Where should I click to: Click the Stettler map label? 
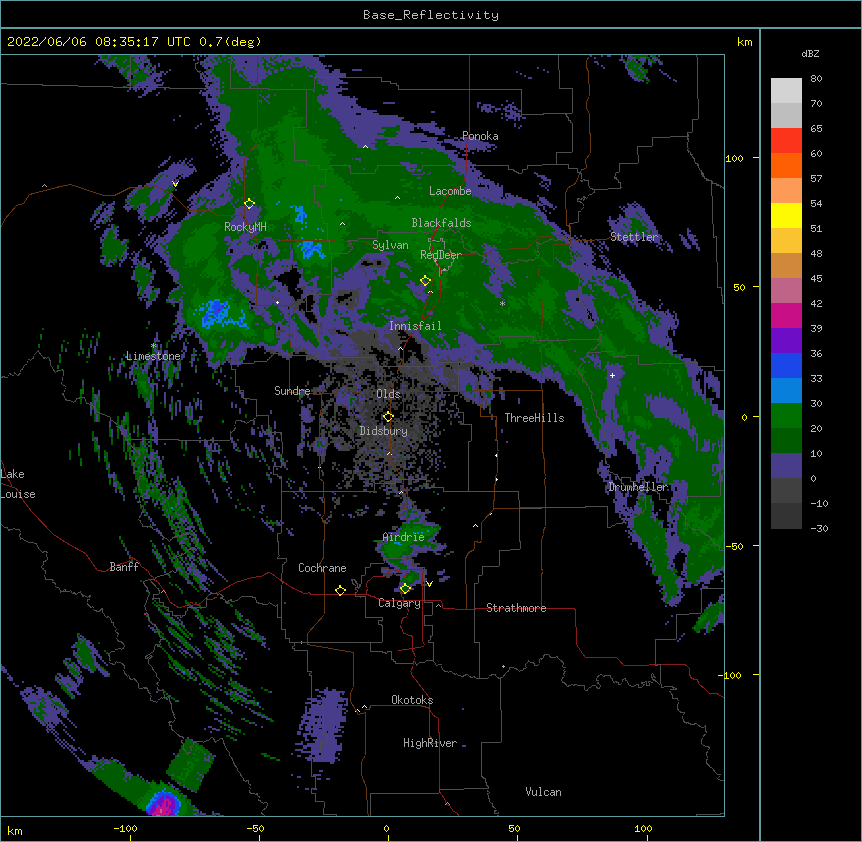coord(634,237)
